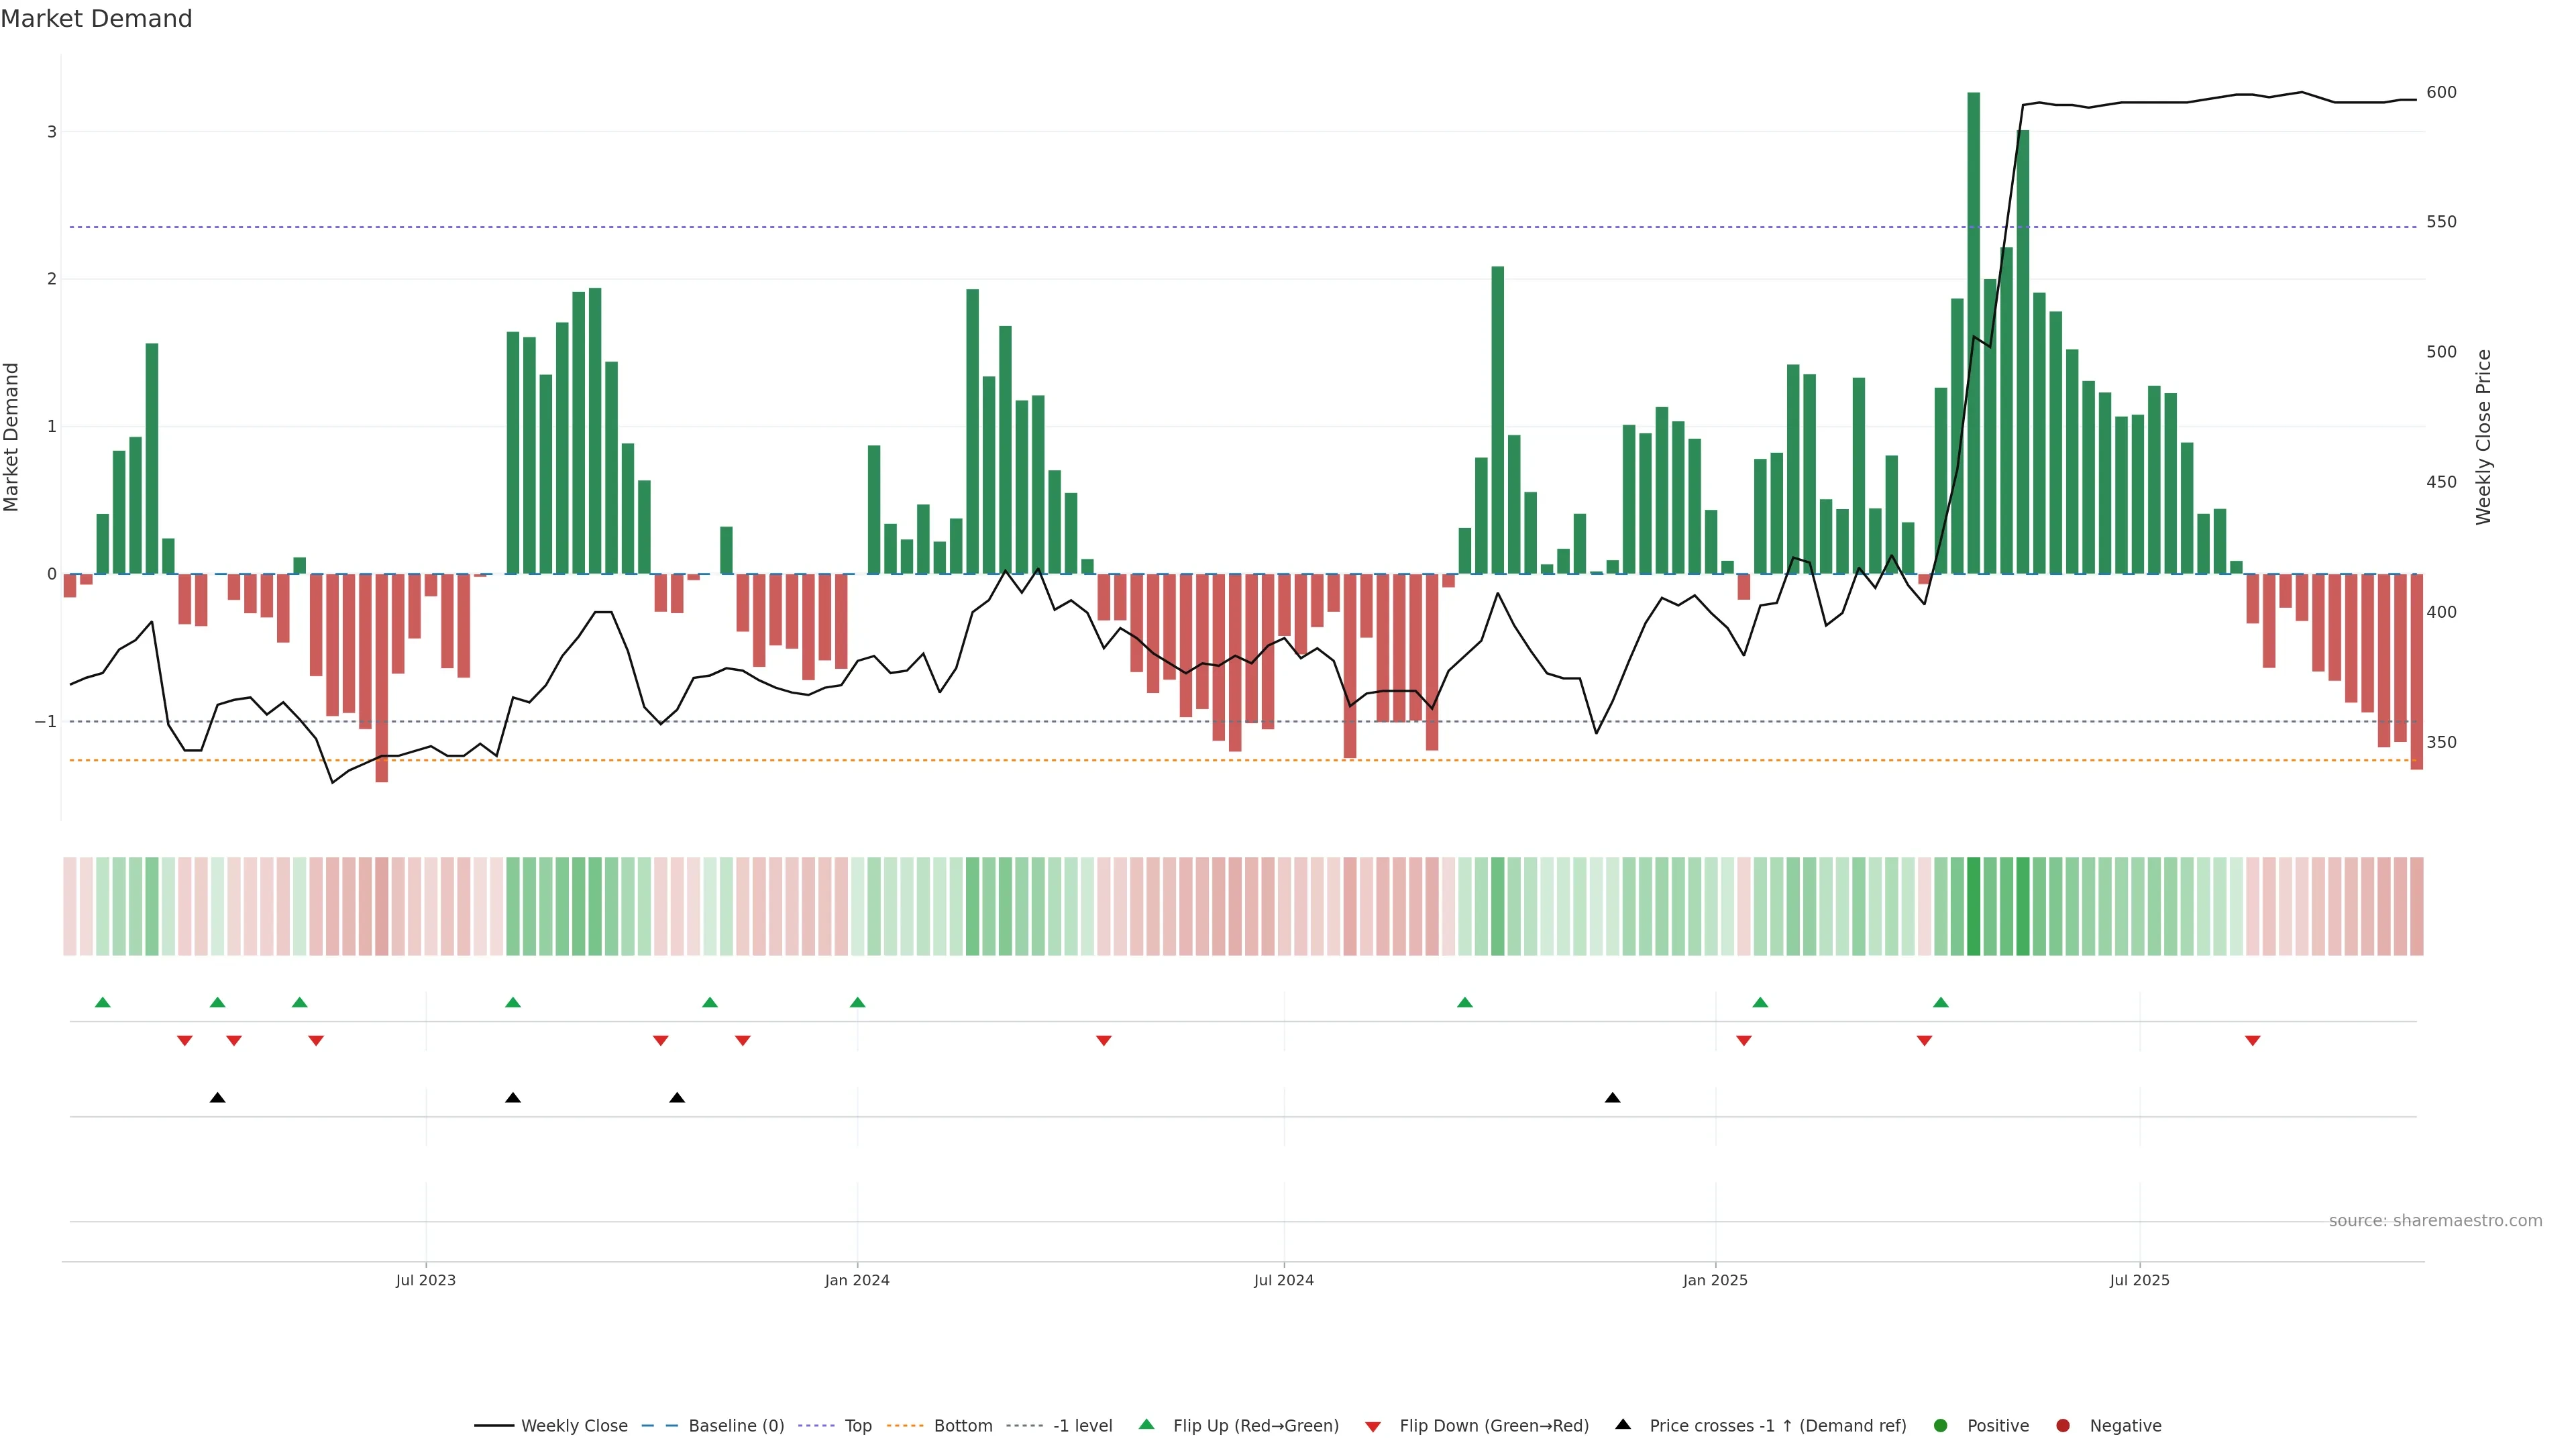This screenshot has height=1449, width=2576.
Task: Click the Jul 2025 x-axis label
Action: tap(2139, 1281)
